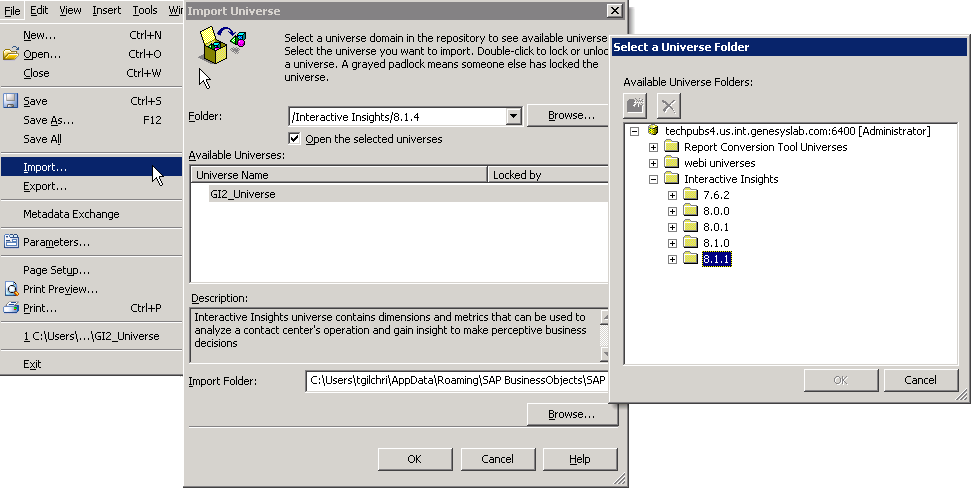Screen dimensions: 971x488
Task: Click the Print printer icon in File menu
Action: coord(11,308)
